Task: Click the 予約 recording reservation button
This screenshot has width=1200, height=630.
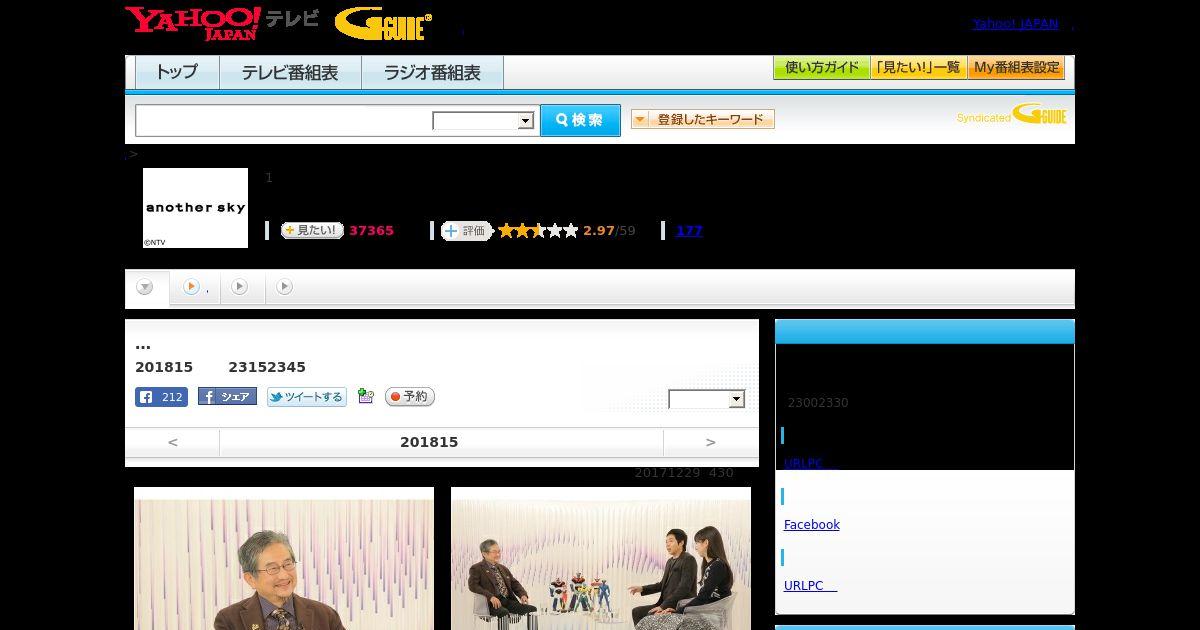Action: point(410,397)
